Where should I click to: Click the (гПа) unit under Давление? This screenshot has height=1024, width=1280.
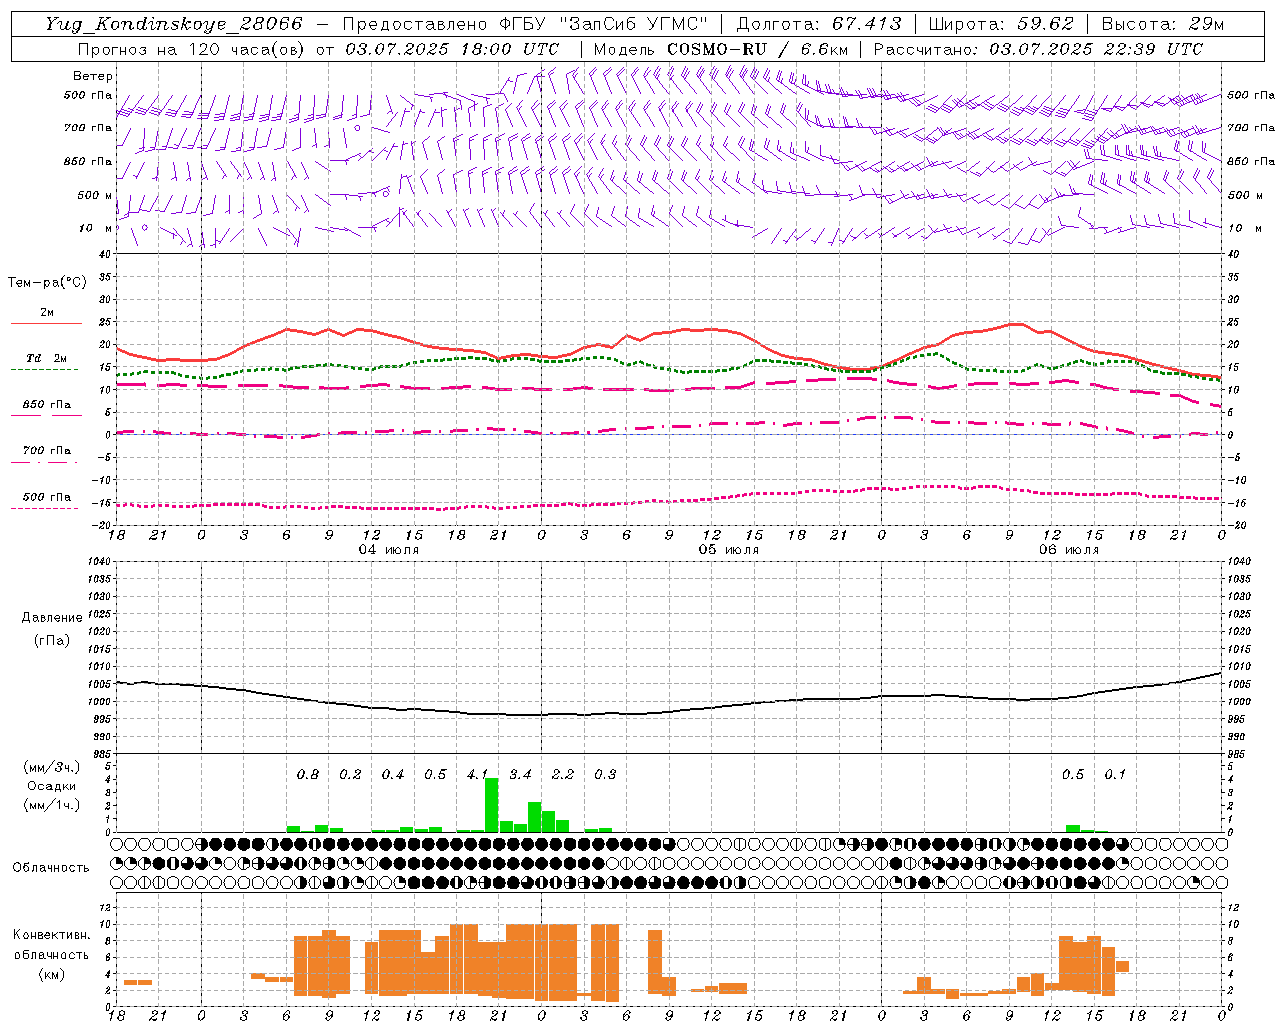[52, 640]
